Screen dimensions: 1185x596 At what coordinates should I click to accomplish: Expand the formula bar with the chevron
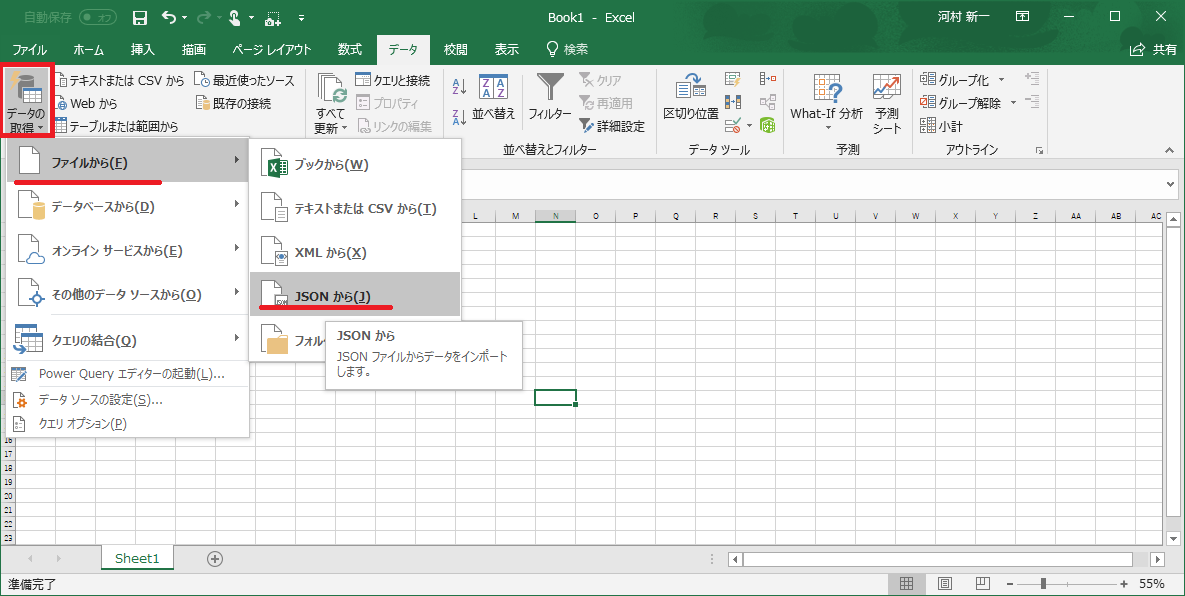[1171, 184]
